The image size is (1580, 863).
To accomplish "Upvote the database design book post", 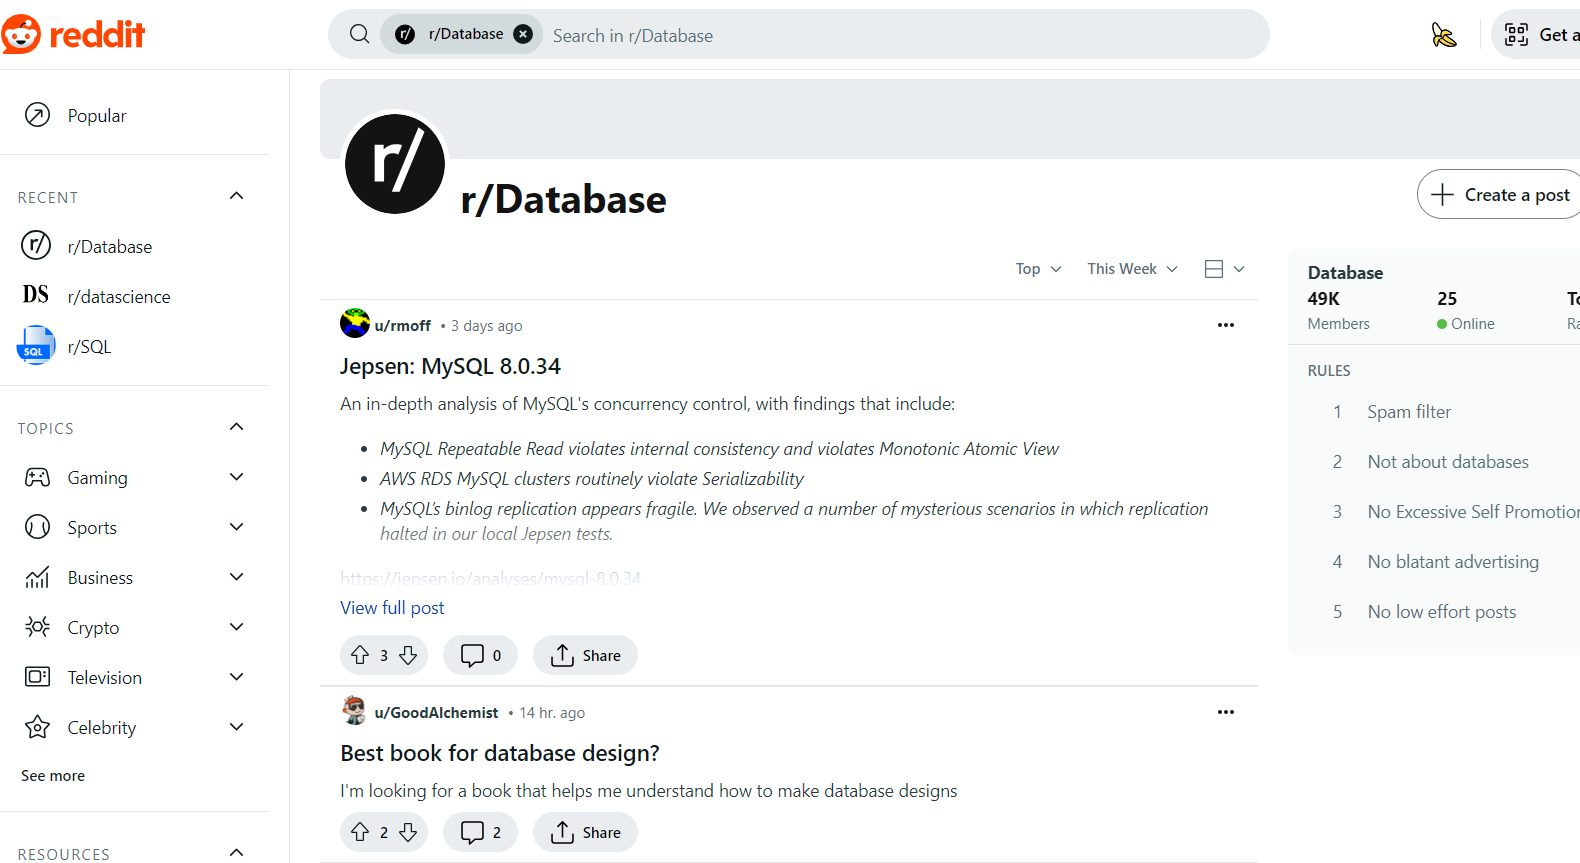I will pos(360,832).
